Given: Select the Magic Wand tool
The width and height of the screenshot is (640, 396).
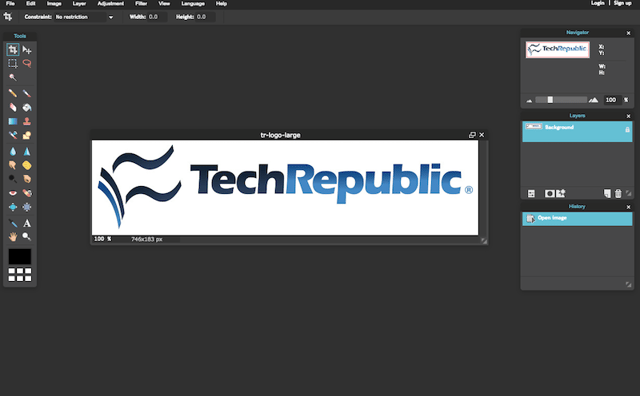Looking at the screenshot, I should coord(13,77).
